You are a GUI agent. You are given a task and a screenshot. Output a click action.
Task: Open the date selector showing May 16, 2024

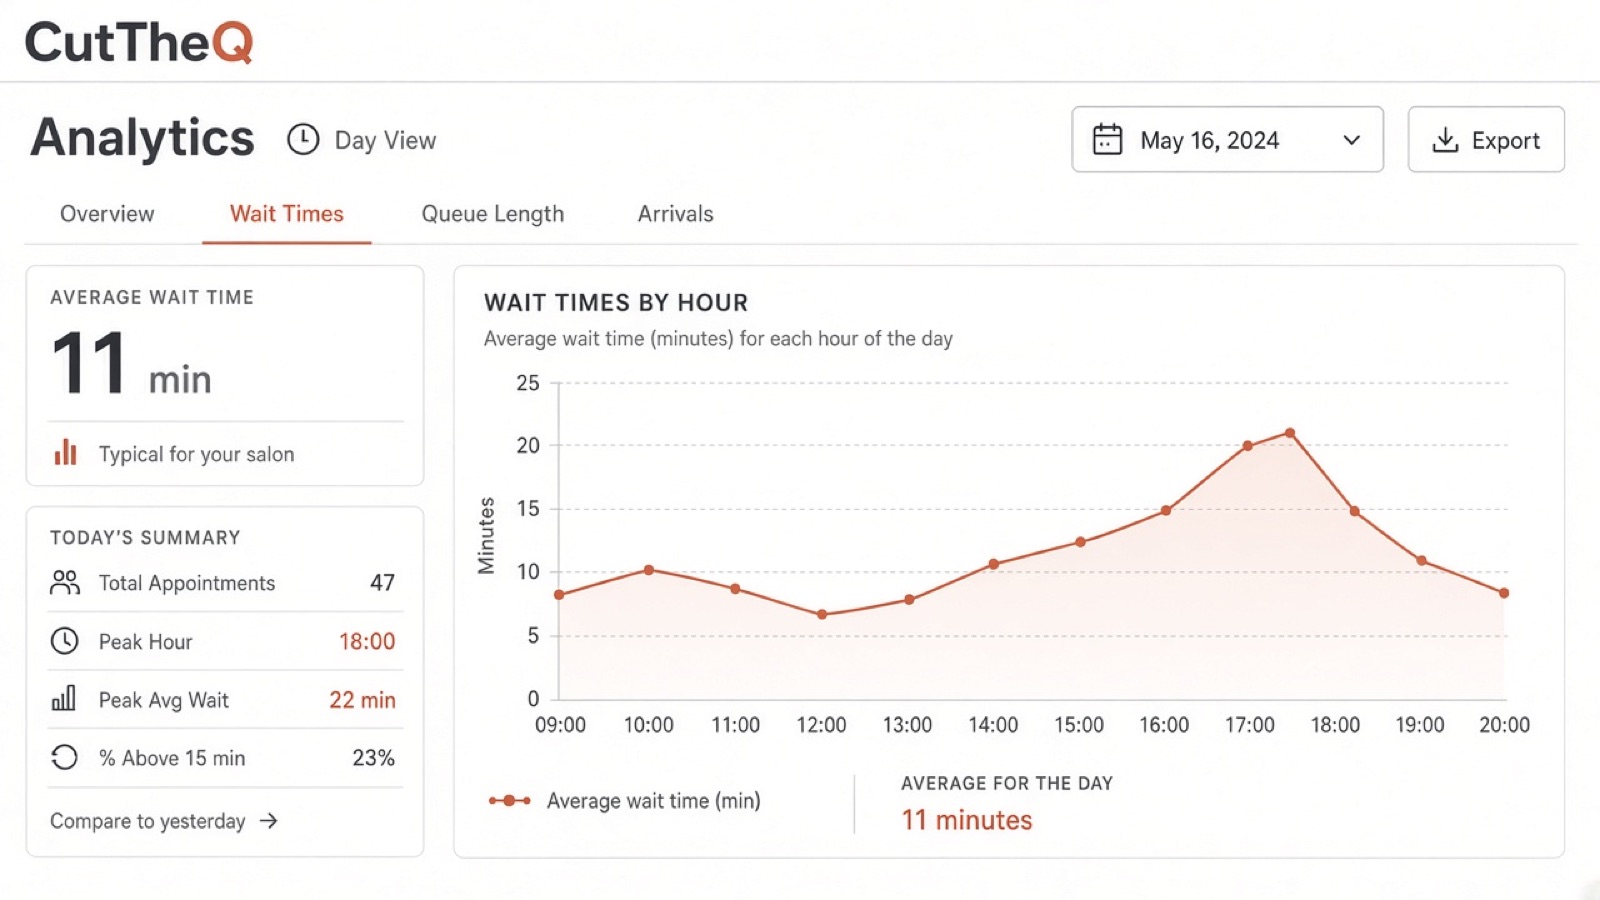coord(1228,139)
